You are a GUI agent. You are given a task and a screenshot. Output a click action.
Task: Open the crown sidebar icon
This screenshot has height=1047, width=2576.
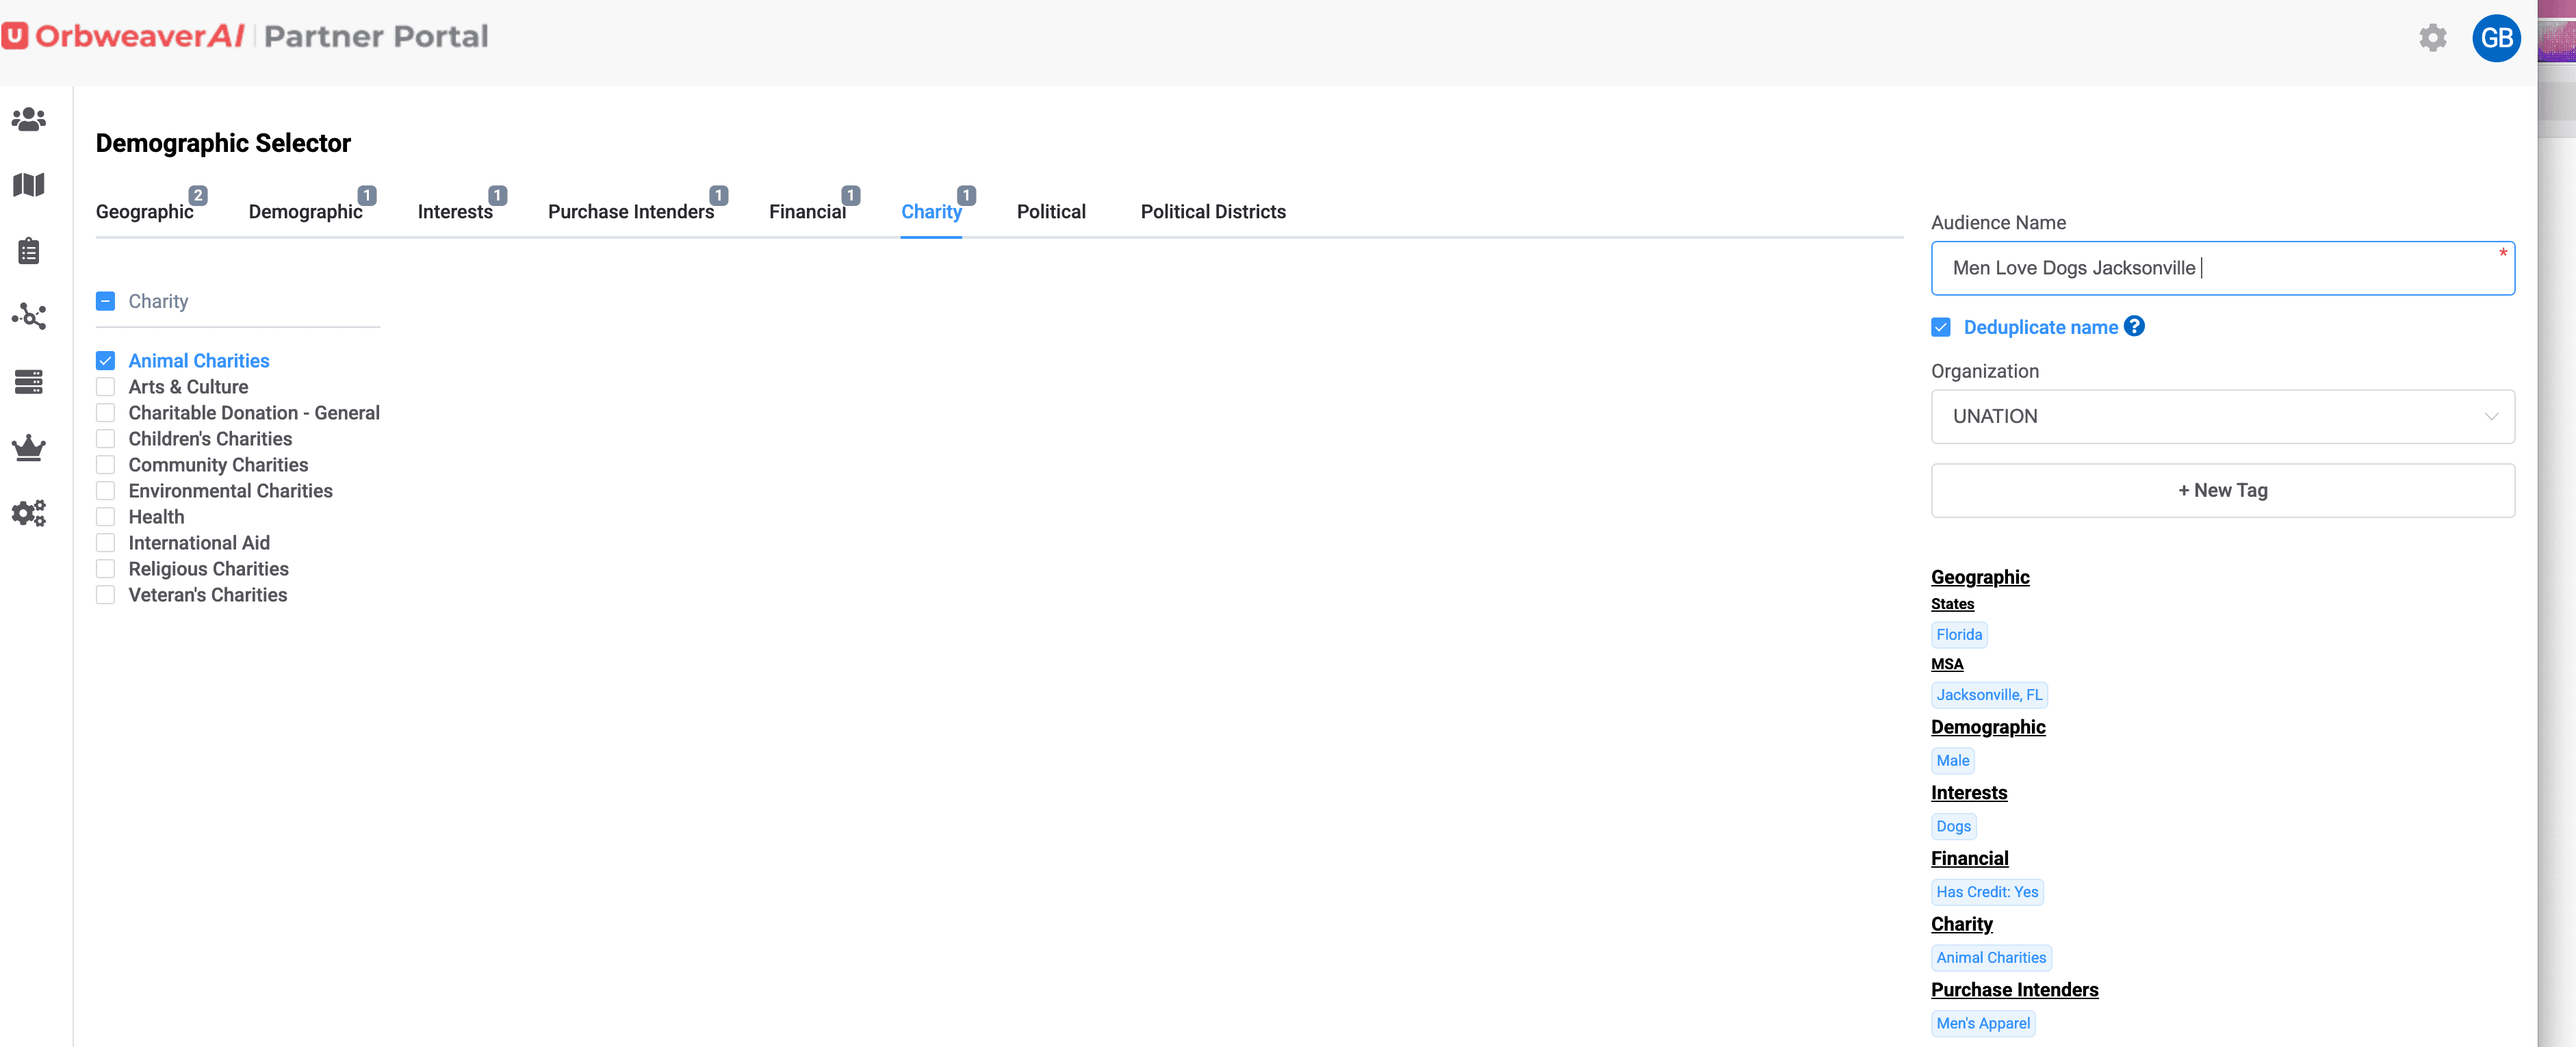pyautogui.click(x=28, y=447)
